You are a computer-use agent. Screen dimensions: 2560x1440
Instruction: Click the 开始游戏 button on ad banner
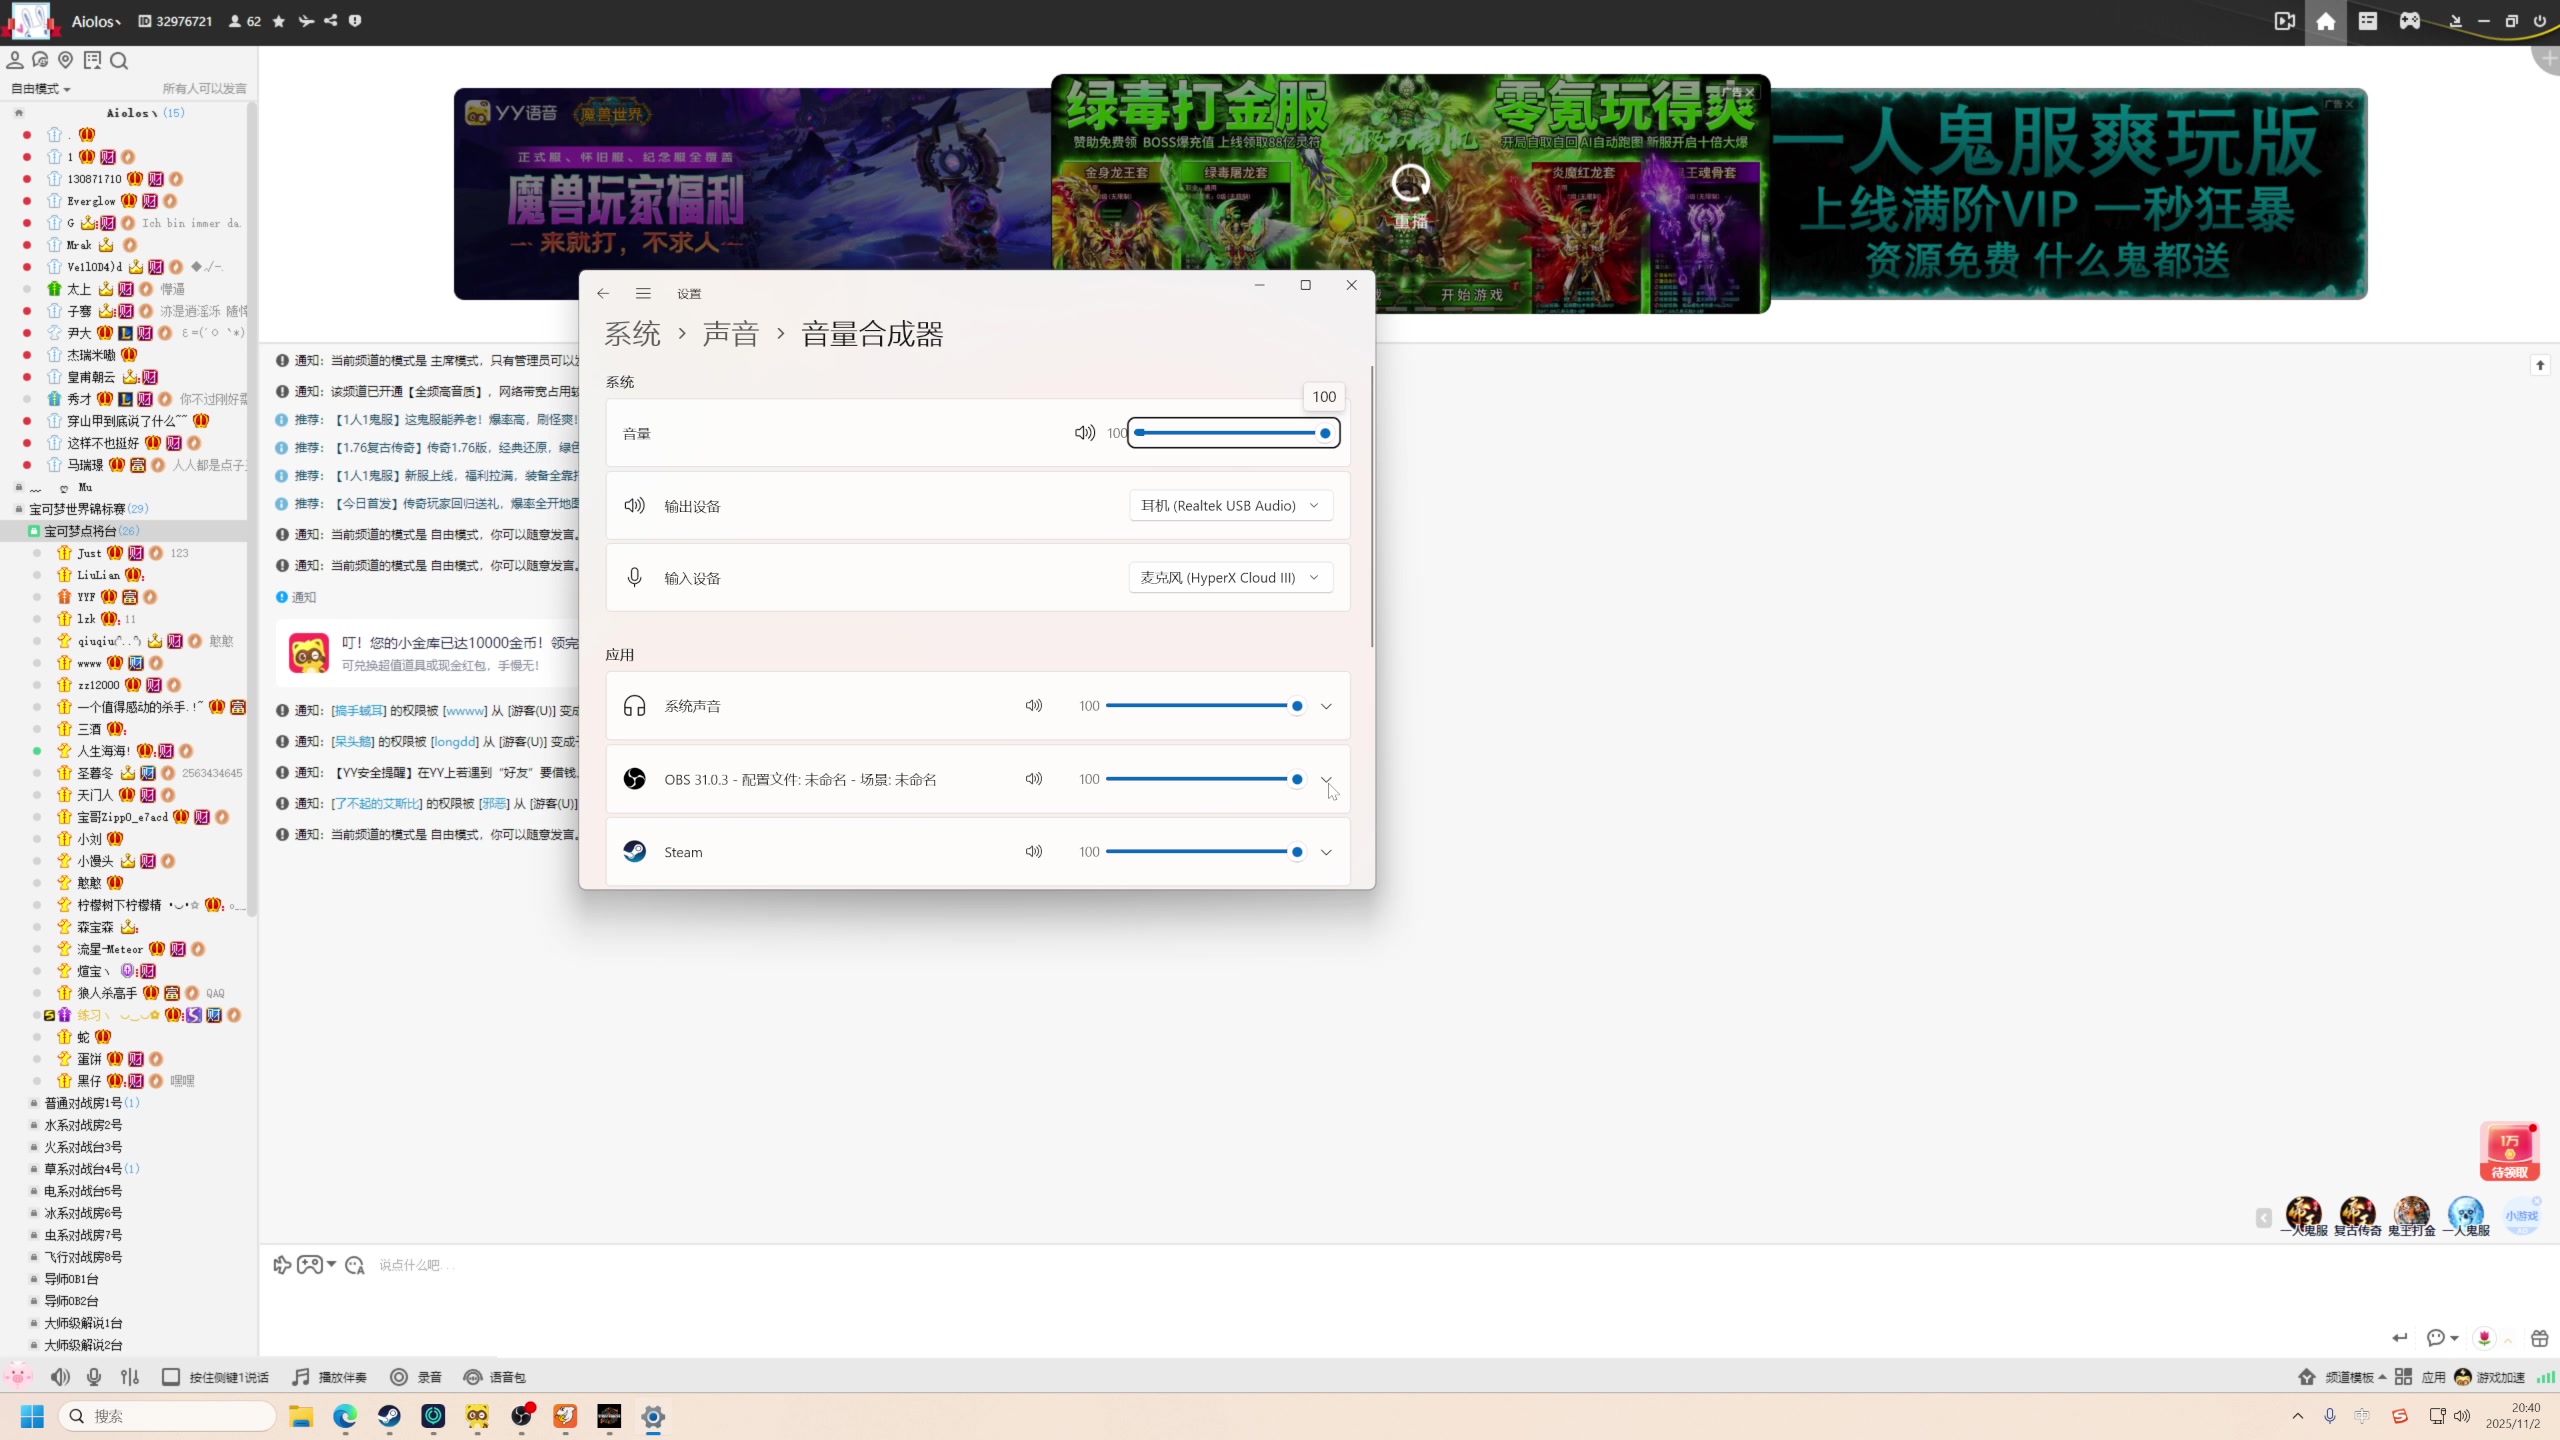tap(1471, 295)
